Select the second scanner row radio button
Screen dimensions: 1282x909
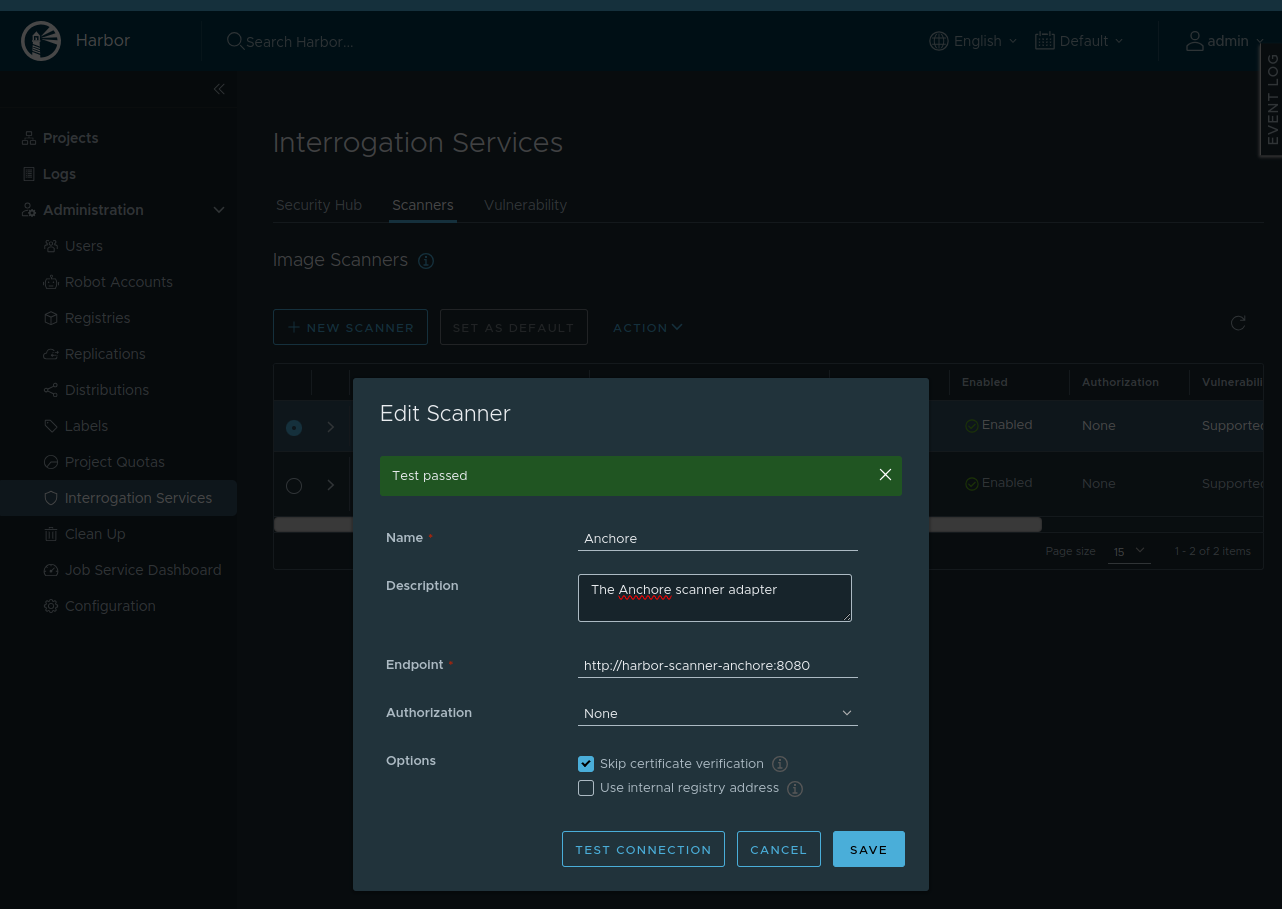pyautogui.click(x=294, y=485)
